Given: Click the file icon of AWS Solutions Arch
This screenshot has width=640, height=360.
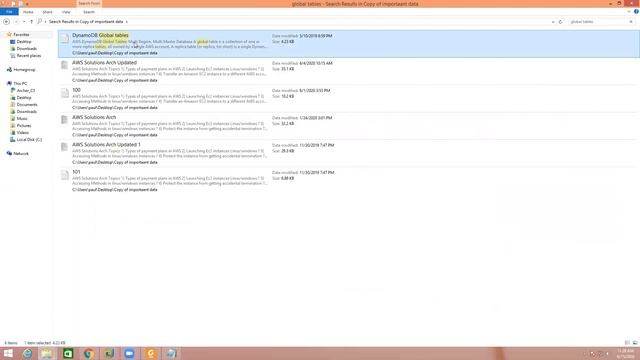Looking at the screenshot, I should [x=64, y=120].
